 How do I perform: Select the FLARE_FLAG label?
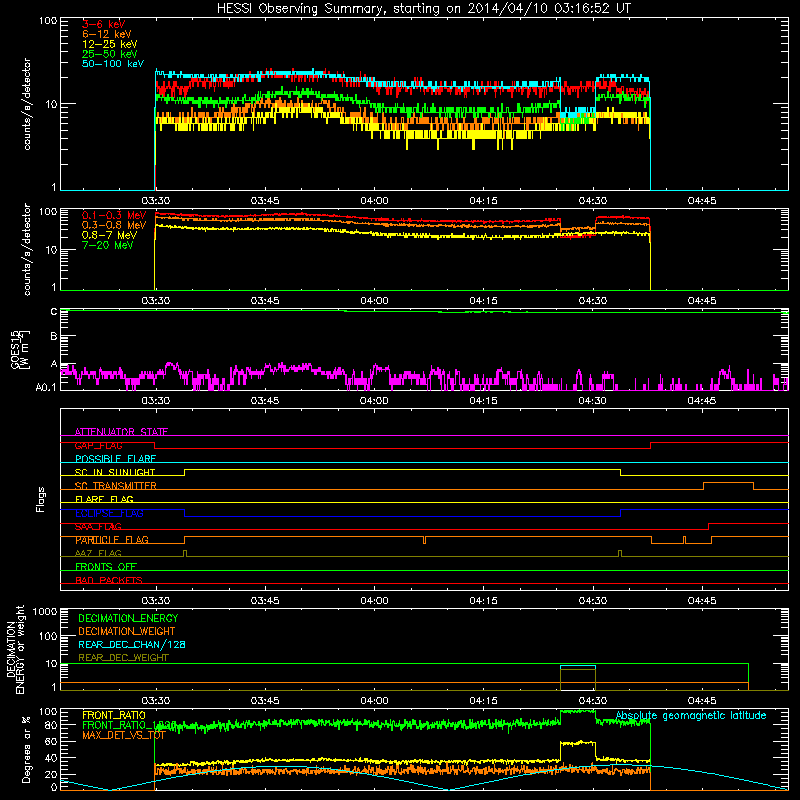point(104,499)
